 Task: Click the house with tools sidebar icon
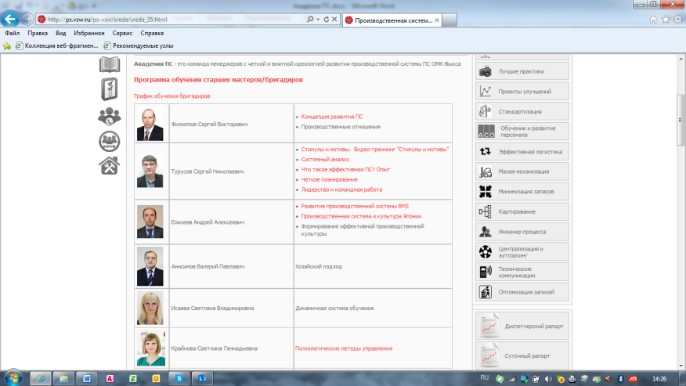pyautogui.click(x=109, y=166)
